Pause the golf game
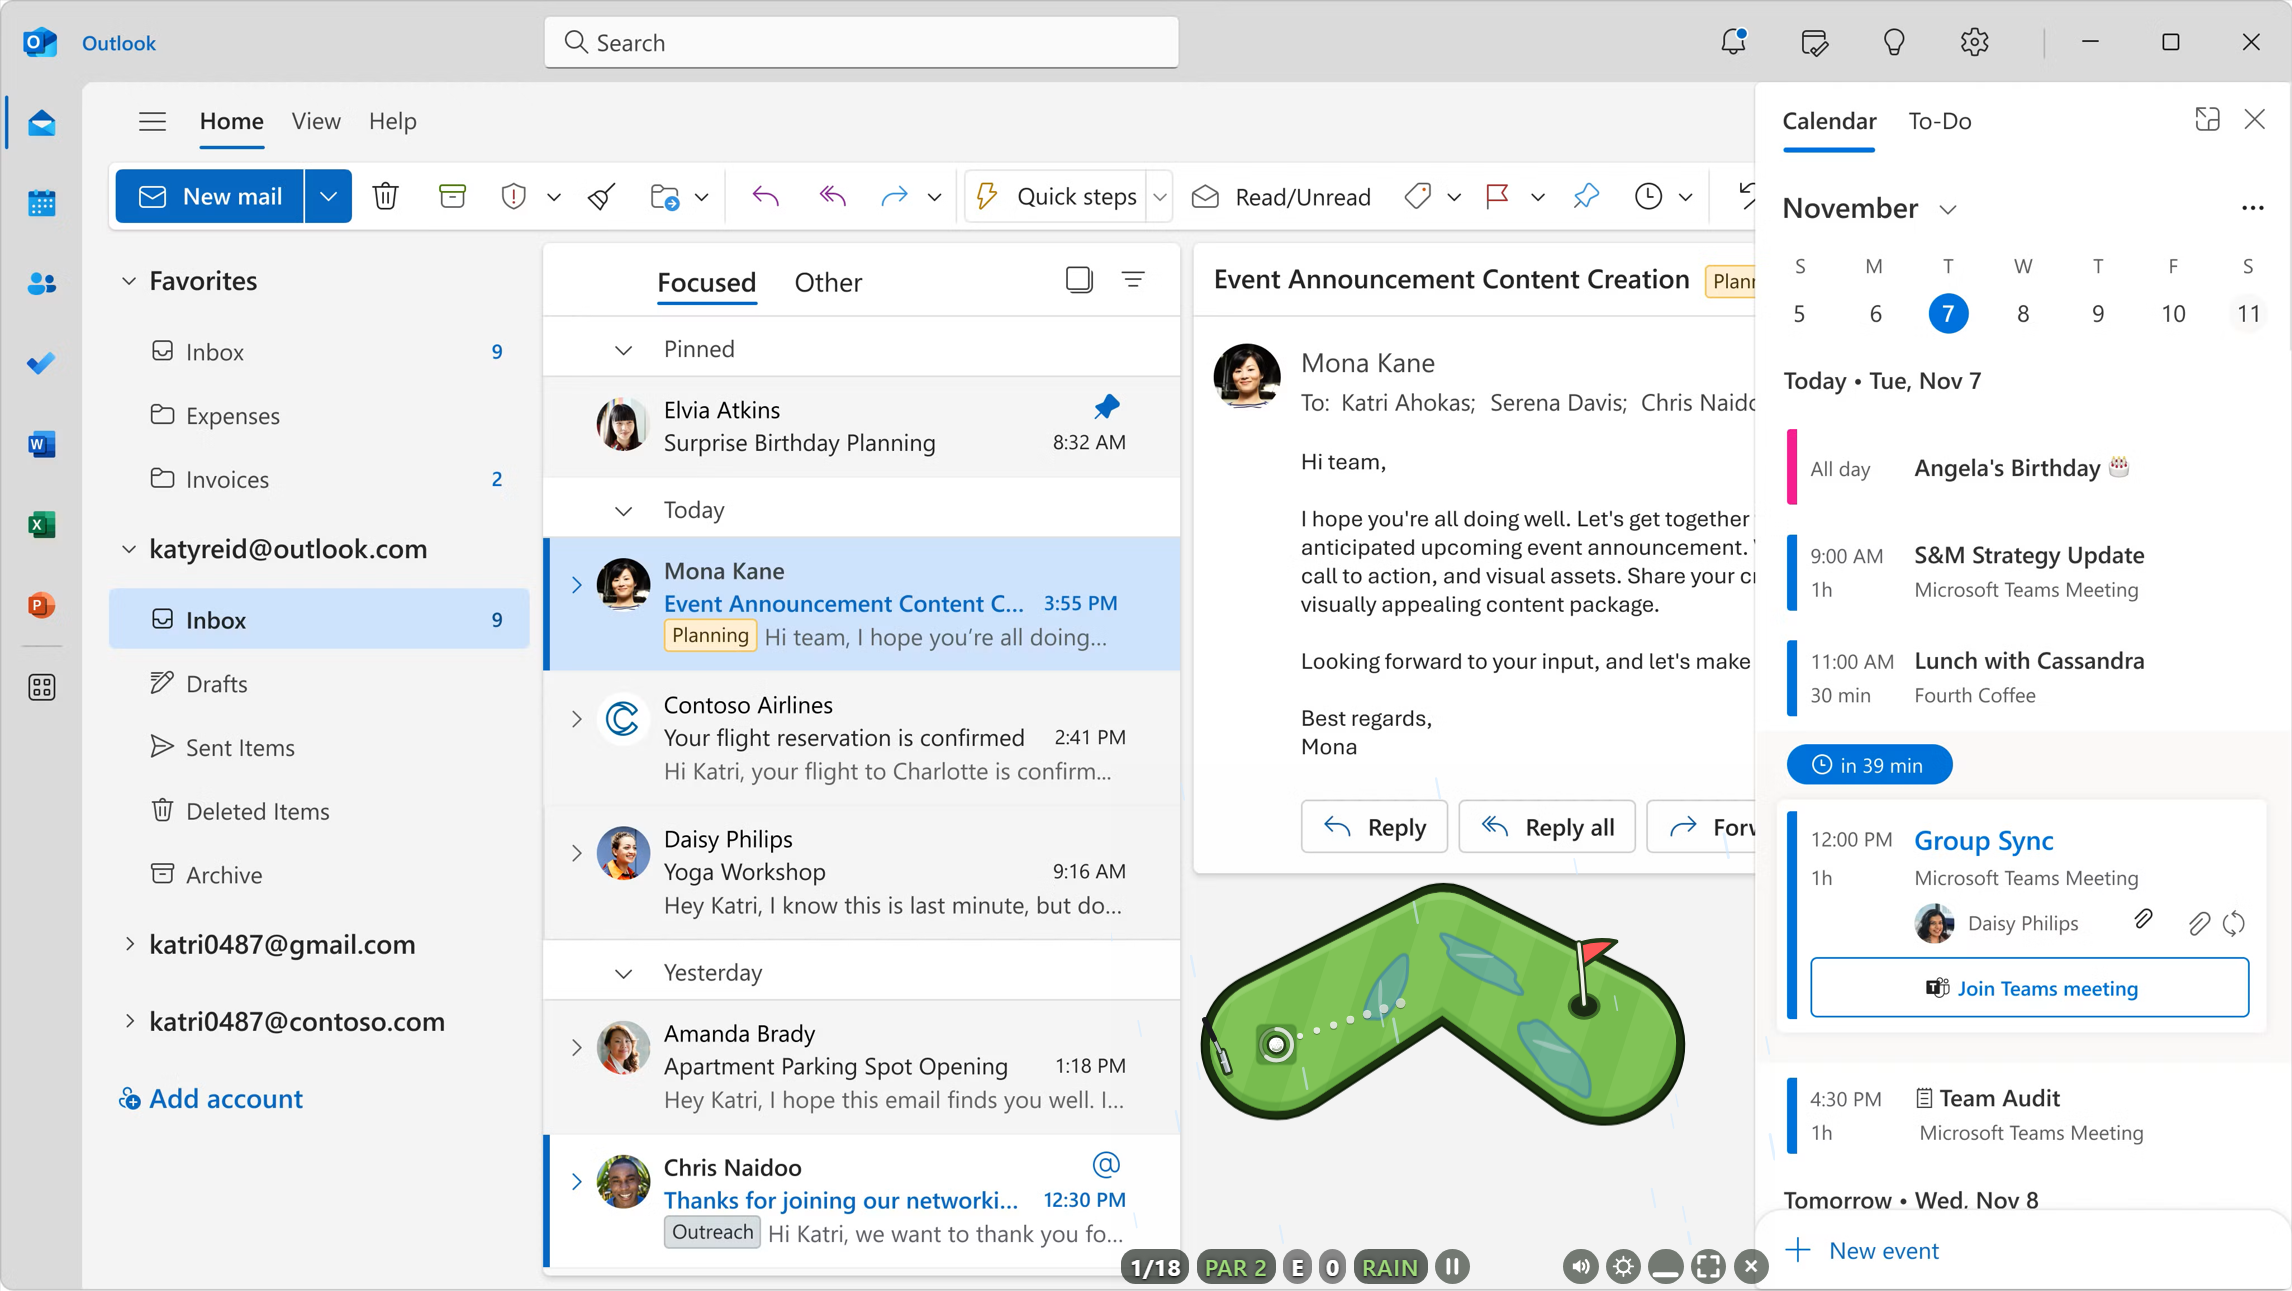Image resolution: width=2292 pixels, height=1291 pixels. point(1452,1267)
